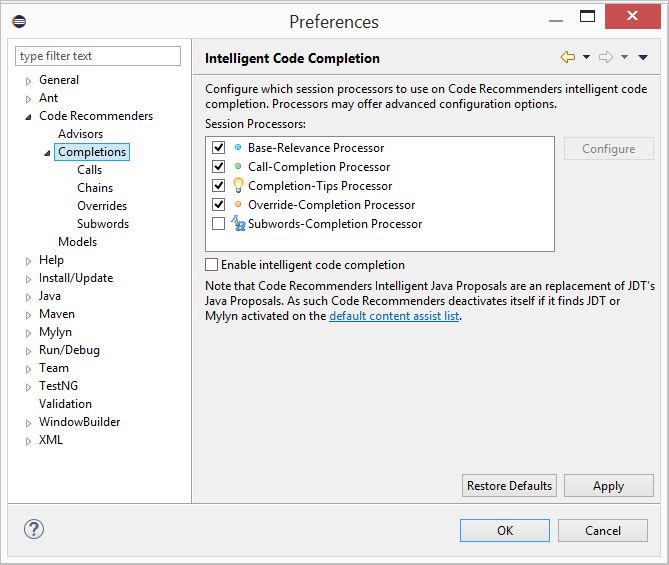Expand the Mylyn tree node
This screenshot has height=565, width=669.
click(28, 333)
